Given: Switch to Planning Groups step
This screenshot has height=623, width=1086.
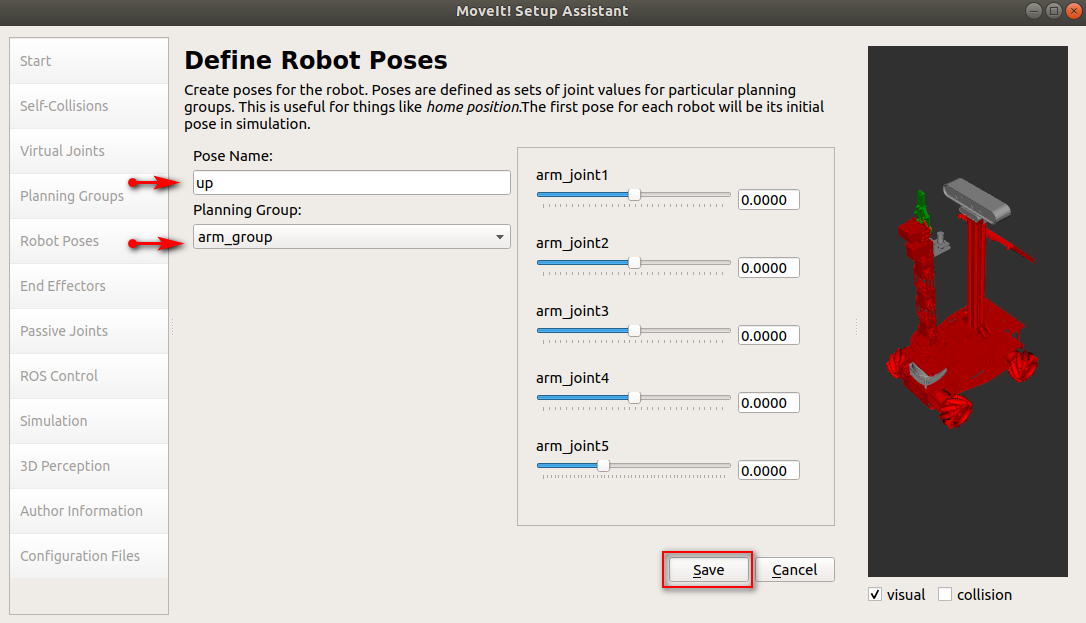Looking at the screenshot, I should coord(89,196).
